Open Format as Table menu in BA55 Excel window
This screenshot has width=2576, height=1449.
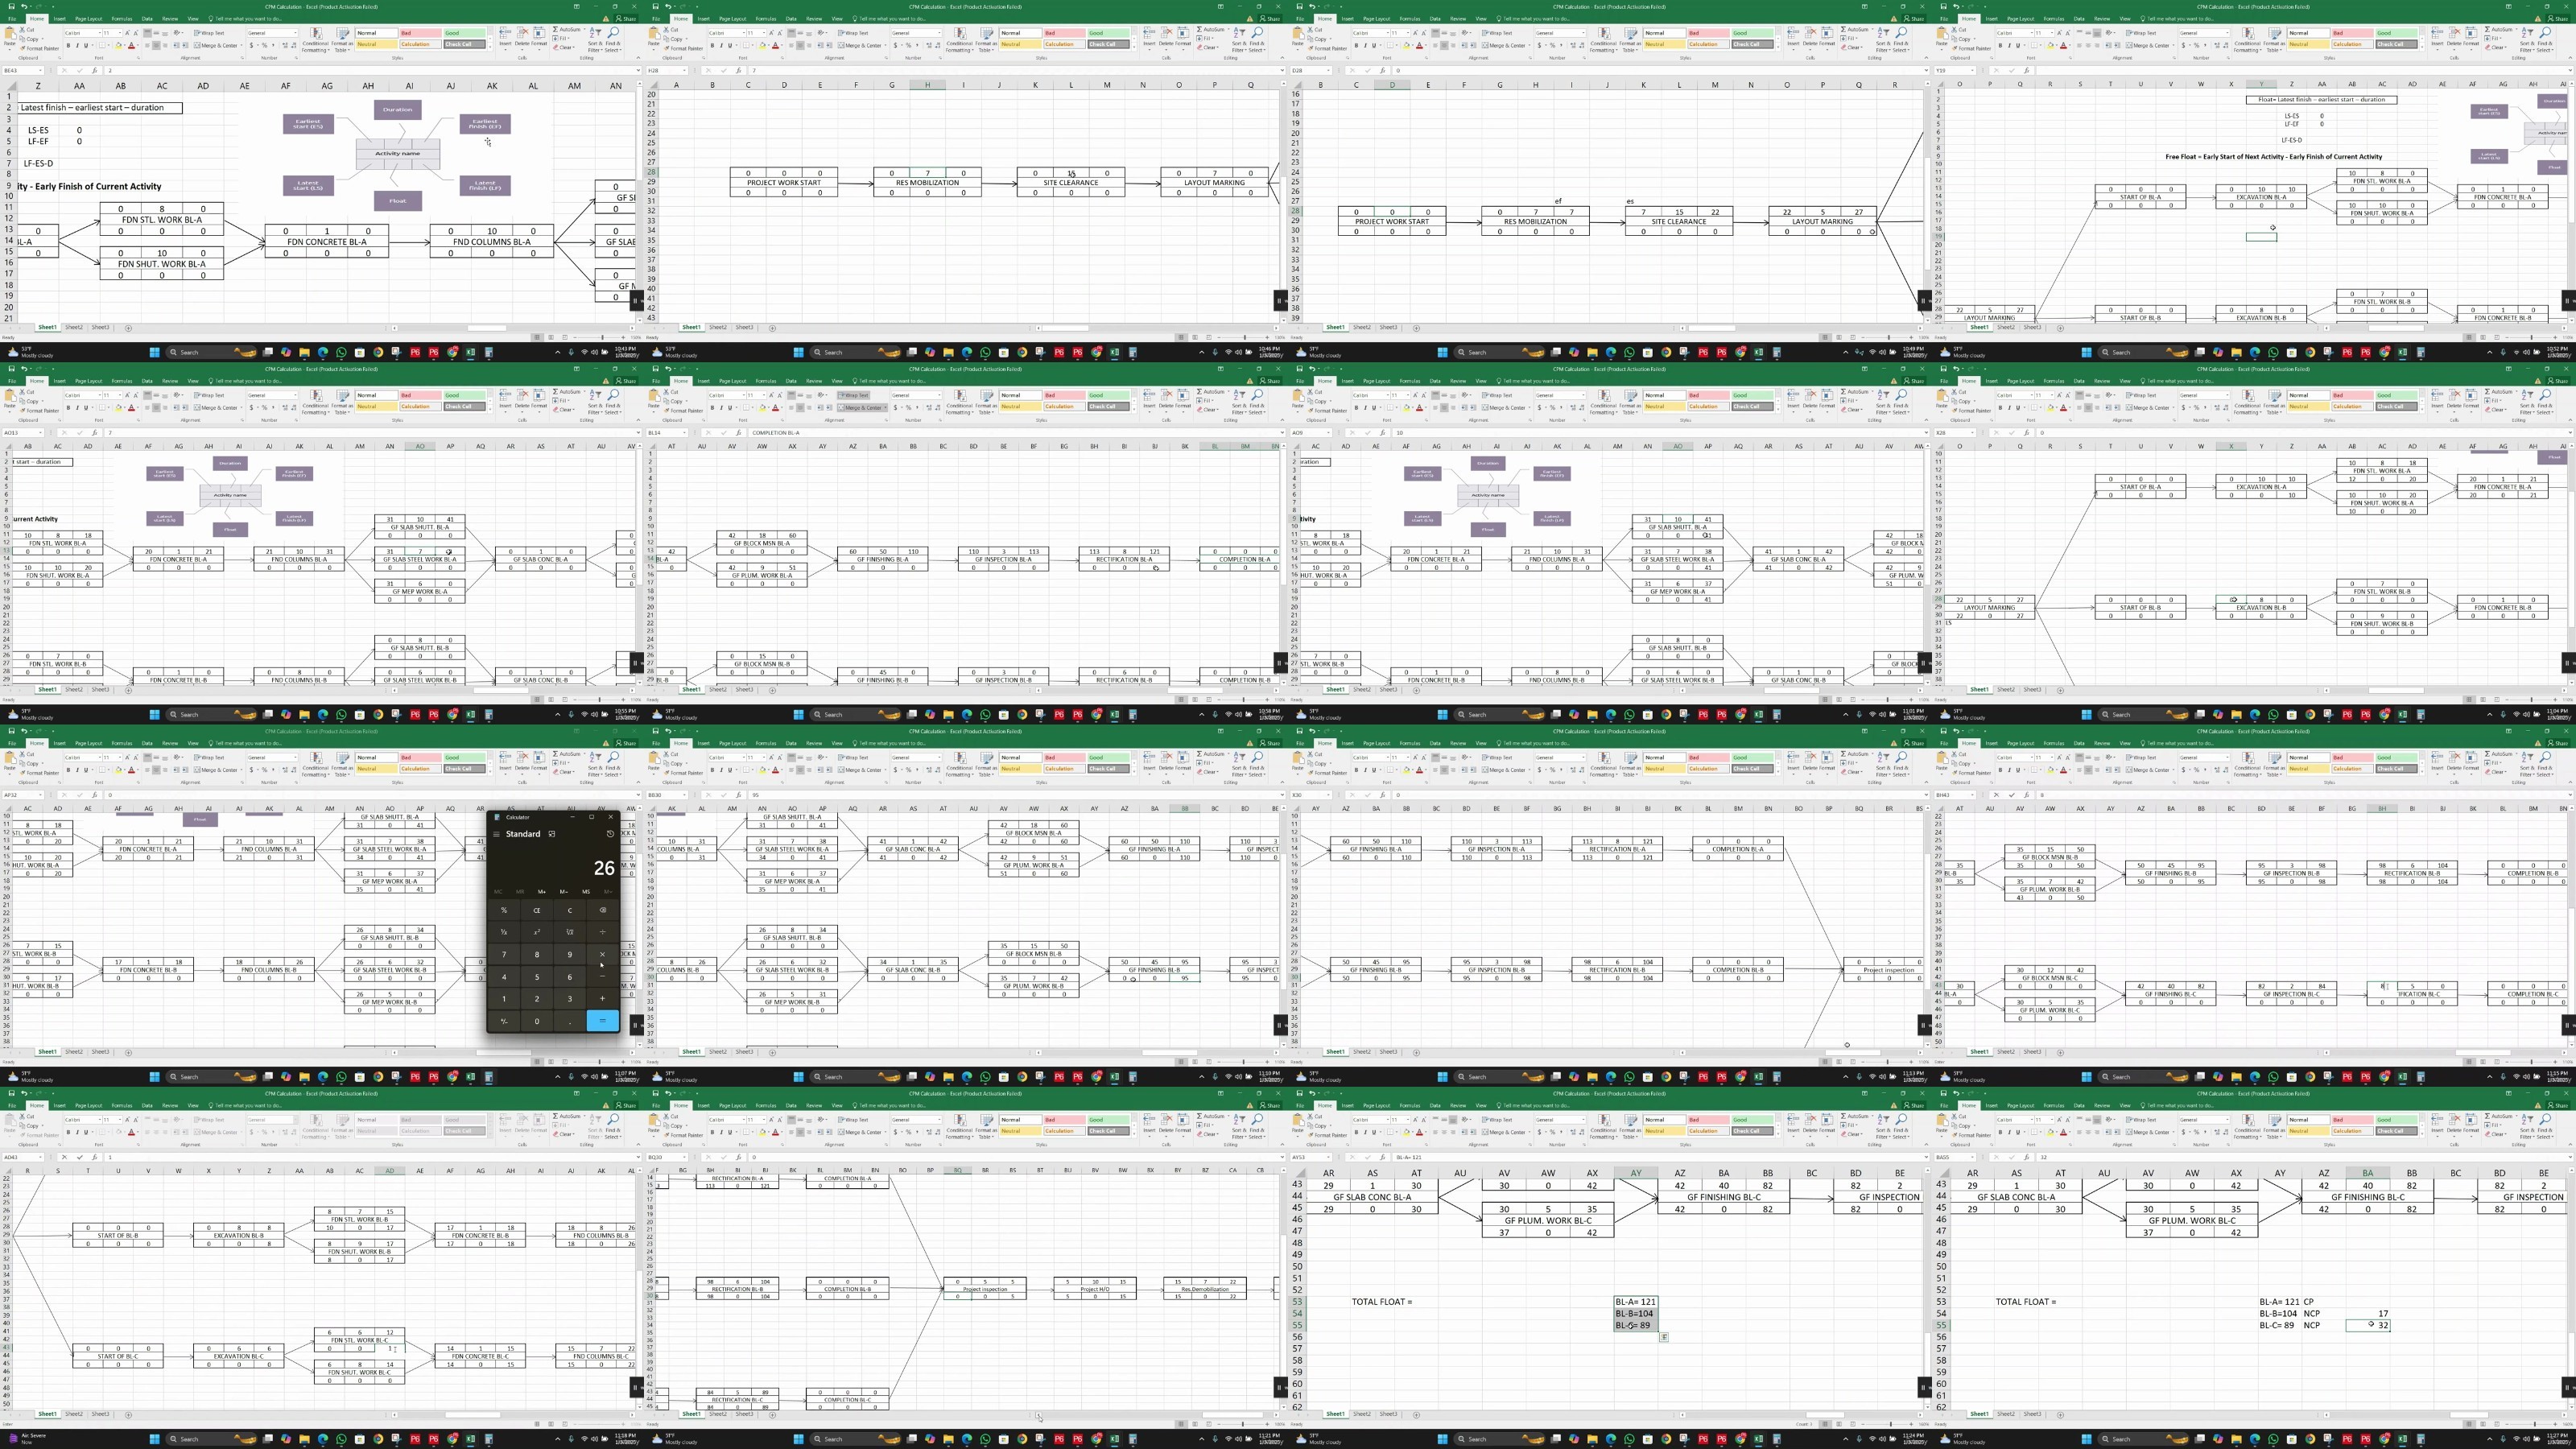pos(2274,1127)
